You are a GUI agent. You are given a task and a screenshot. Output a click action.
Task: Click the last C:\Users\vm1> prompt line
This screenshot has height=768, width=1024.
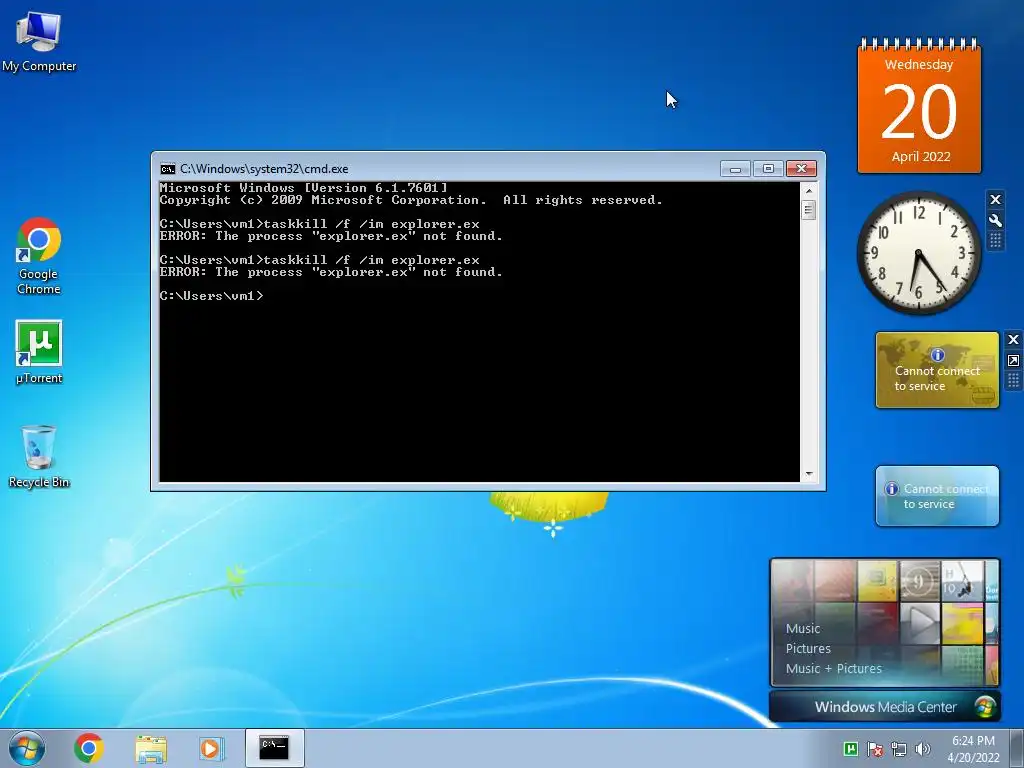click(x=212, y=296)
